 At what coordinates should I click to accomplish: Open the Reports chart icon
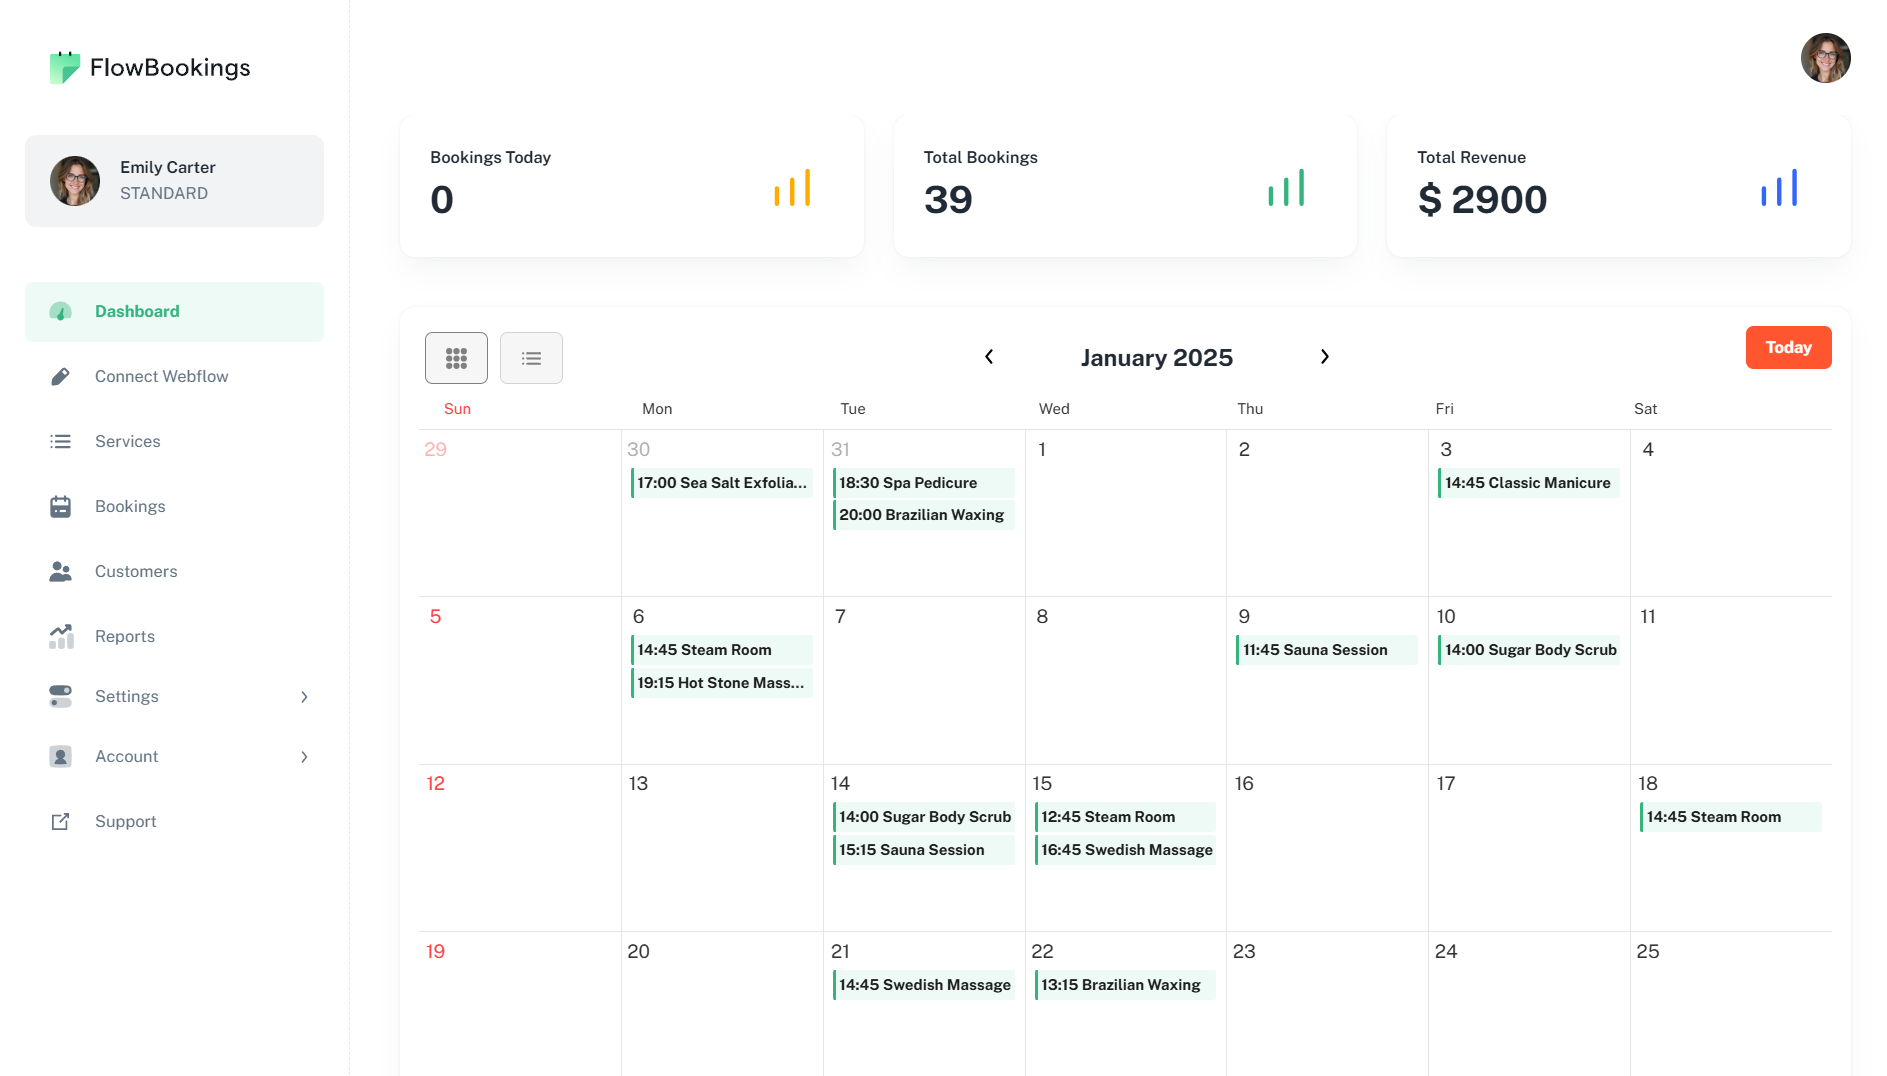60,636
